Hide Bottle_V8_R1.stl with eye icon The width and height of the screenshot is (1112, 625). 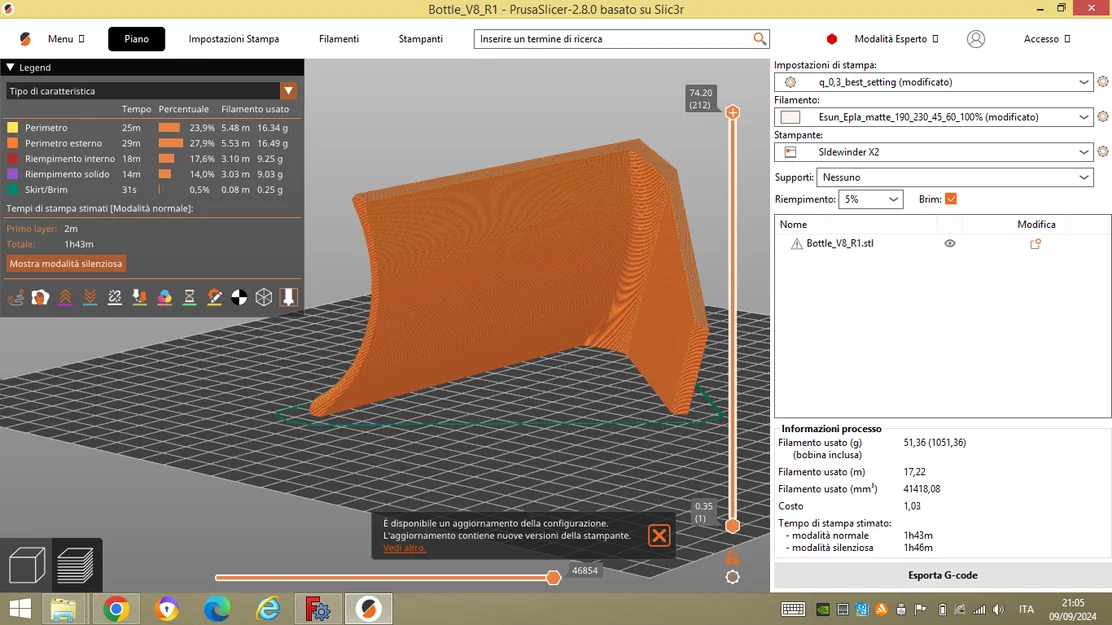click(950, 243)
